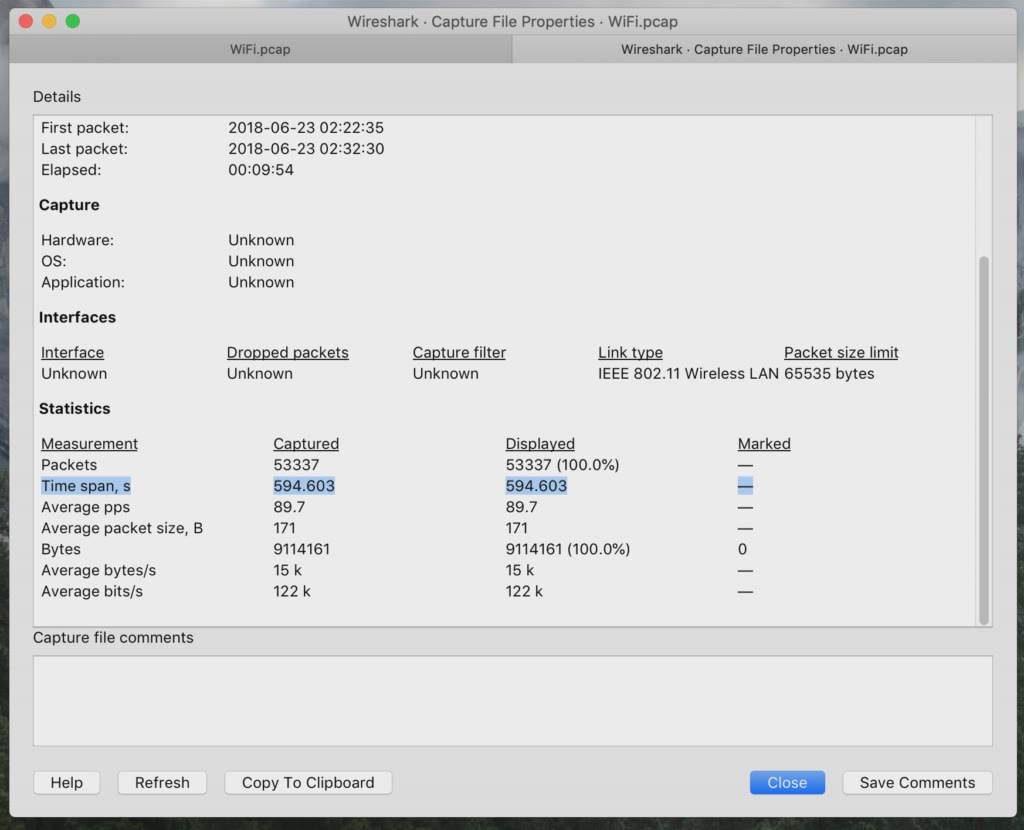The height and width of the screenshot is (830, 1024).
Task: Click the 'Capture filter' column header
Action: pyautogui.click(x=459, y=353)
